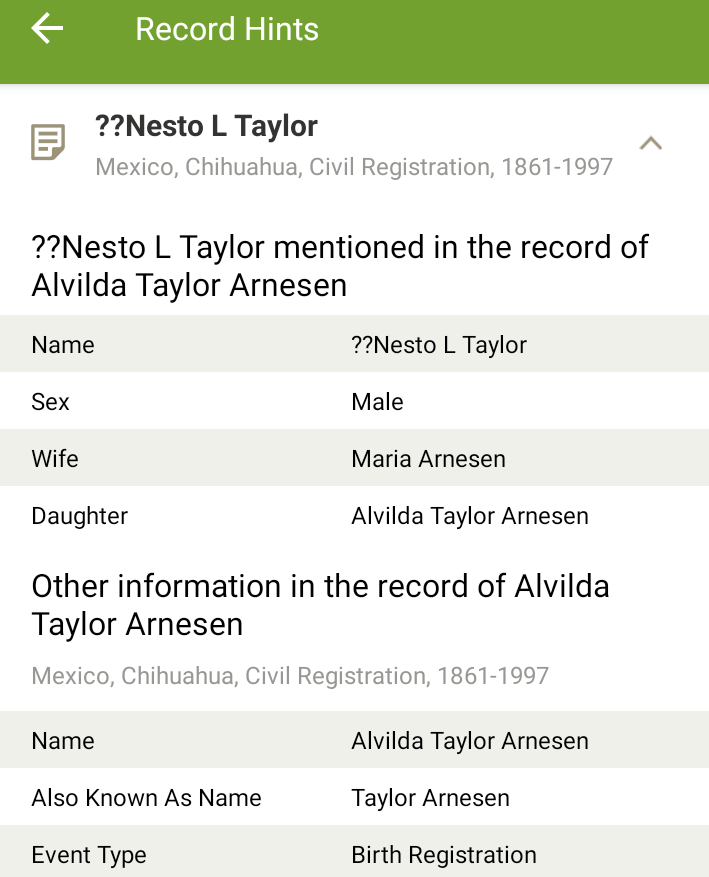Select the second Name row Alvilda Taylor Arnesen
This screenshot has height=877, width=709.
pos(354,741)
